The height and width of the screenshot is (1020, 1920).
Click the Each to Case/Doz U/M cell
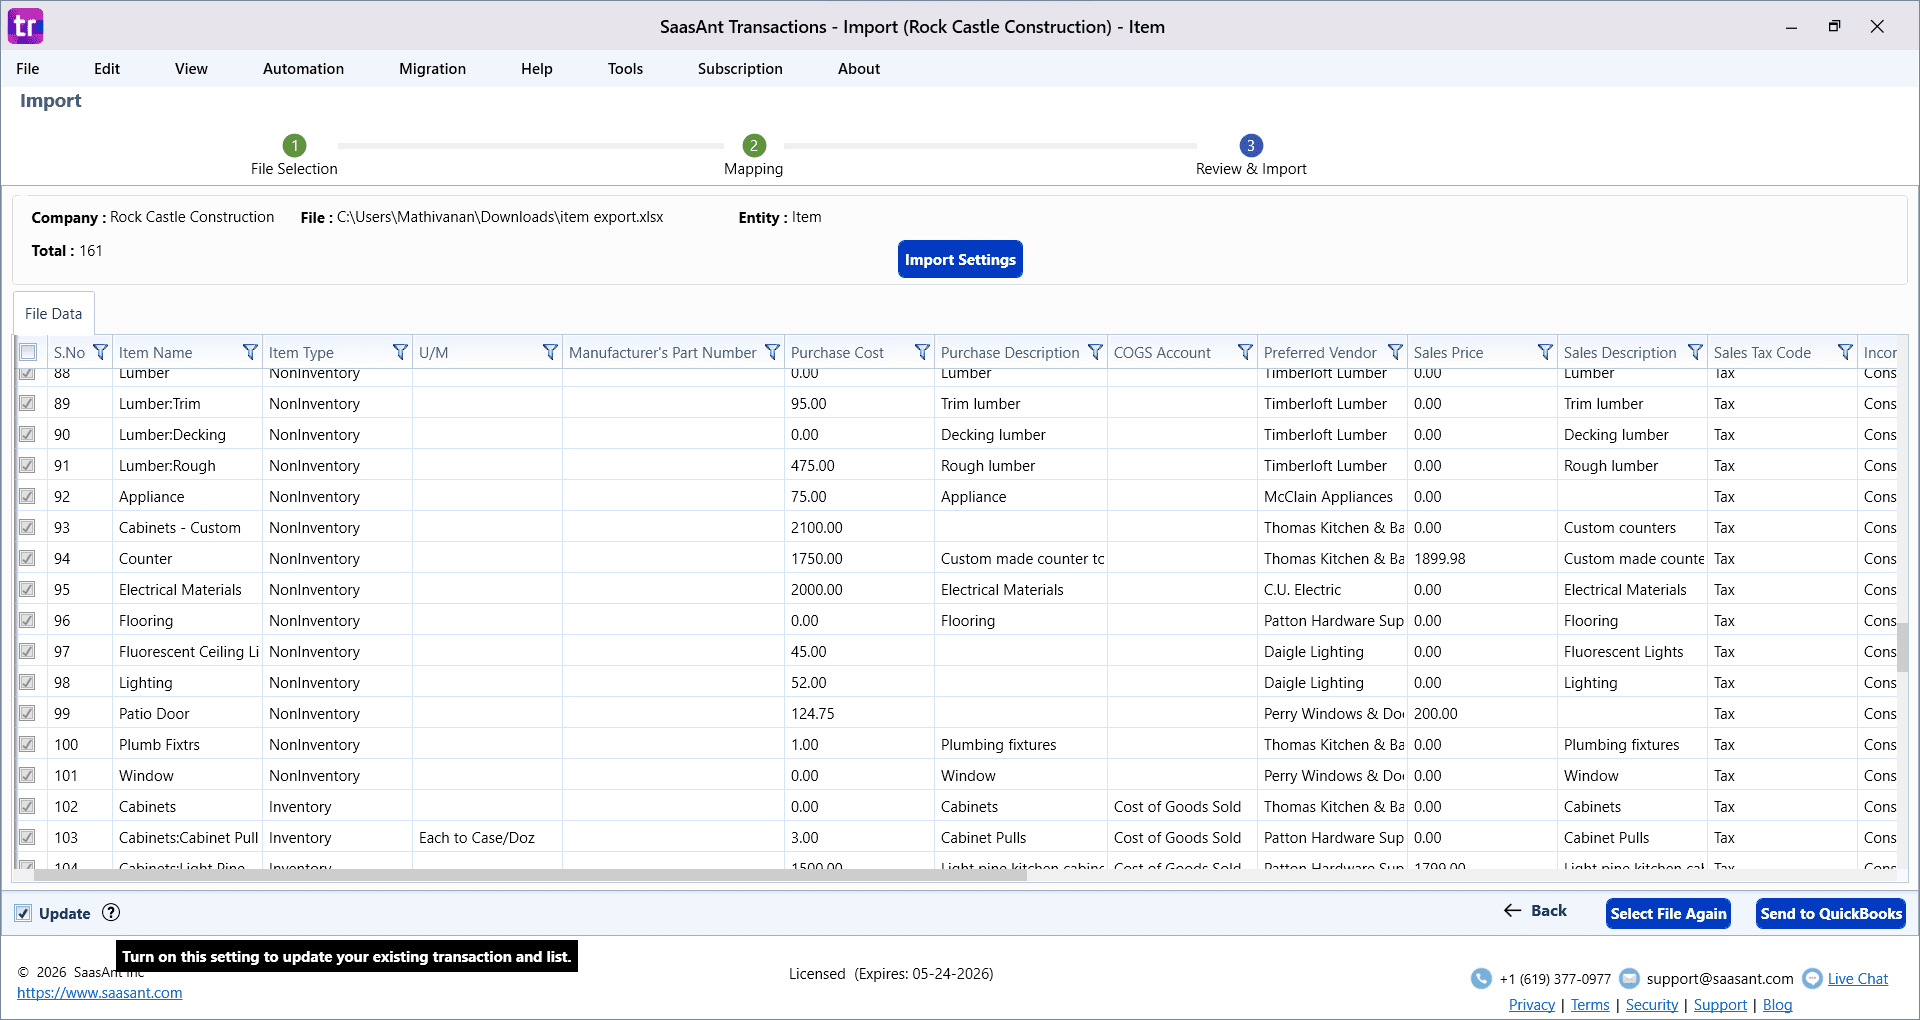coord(487,837)
